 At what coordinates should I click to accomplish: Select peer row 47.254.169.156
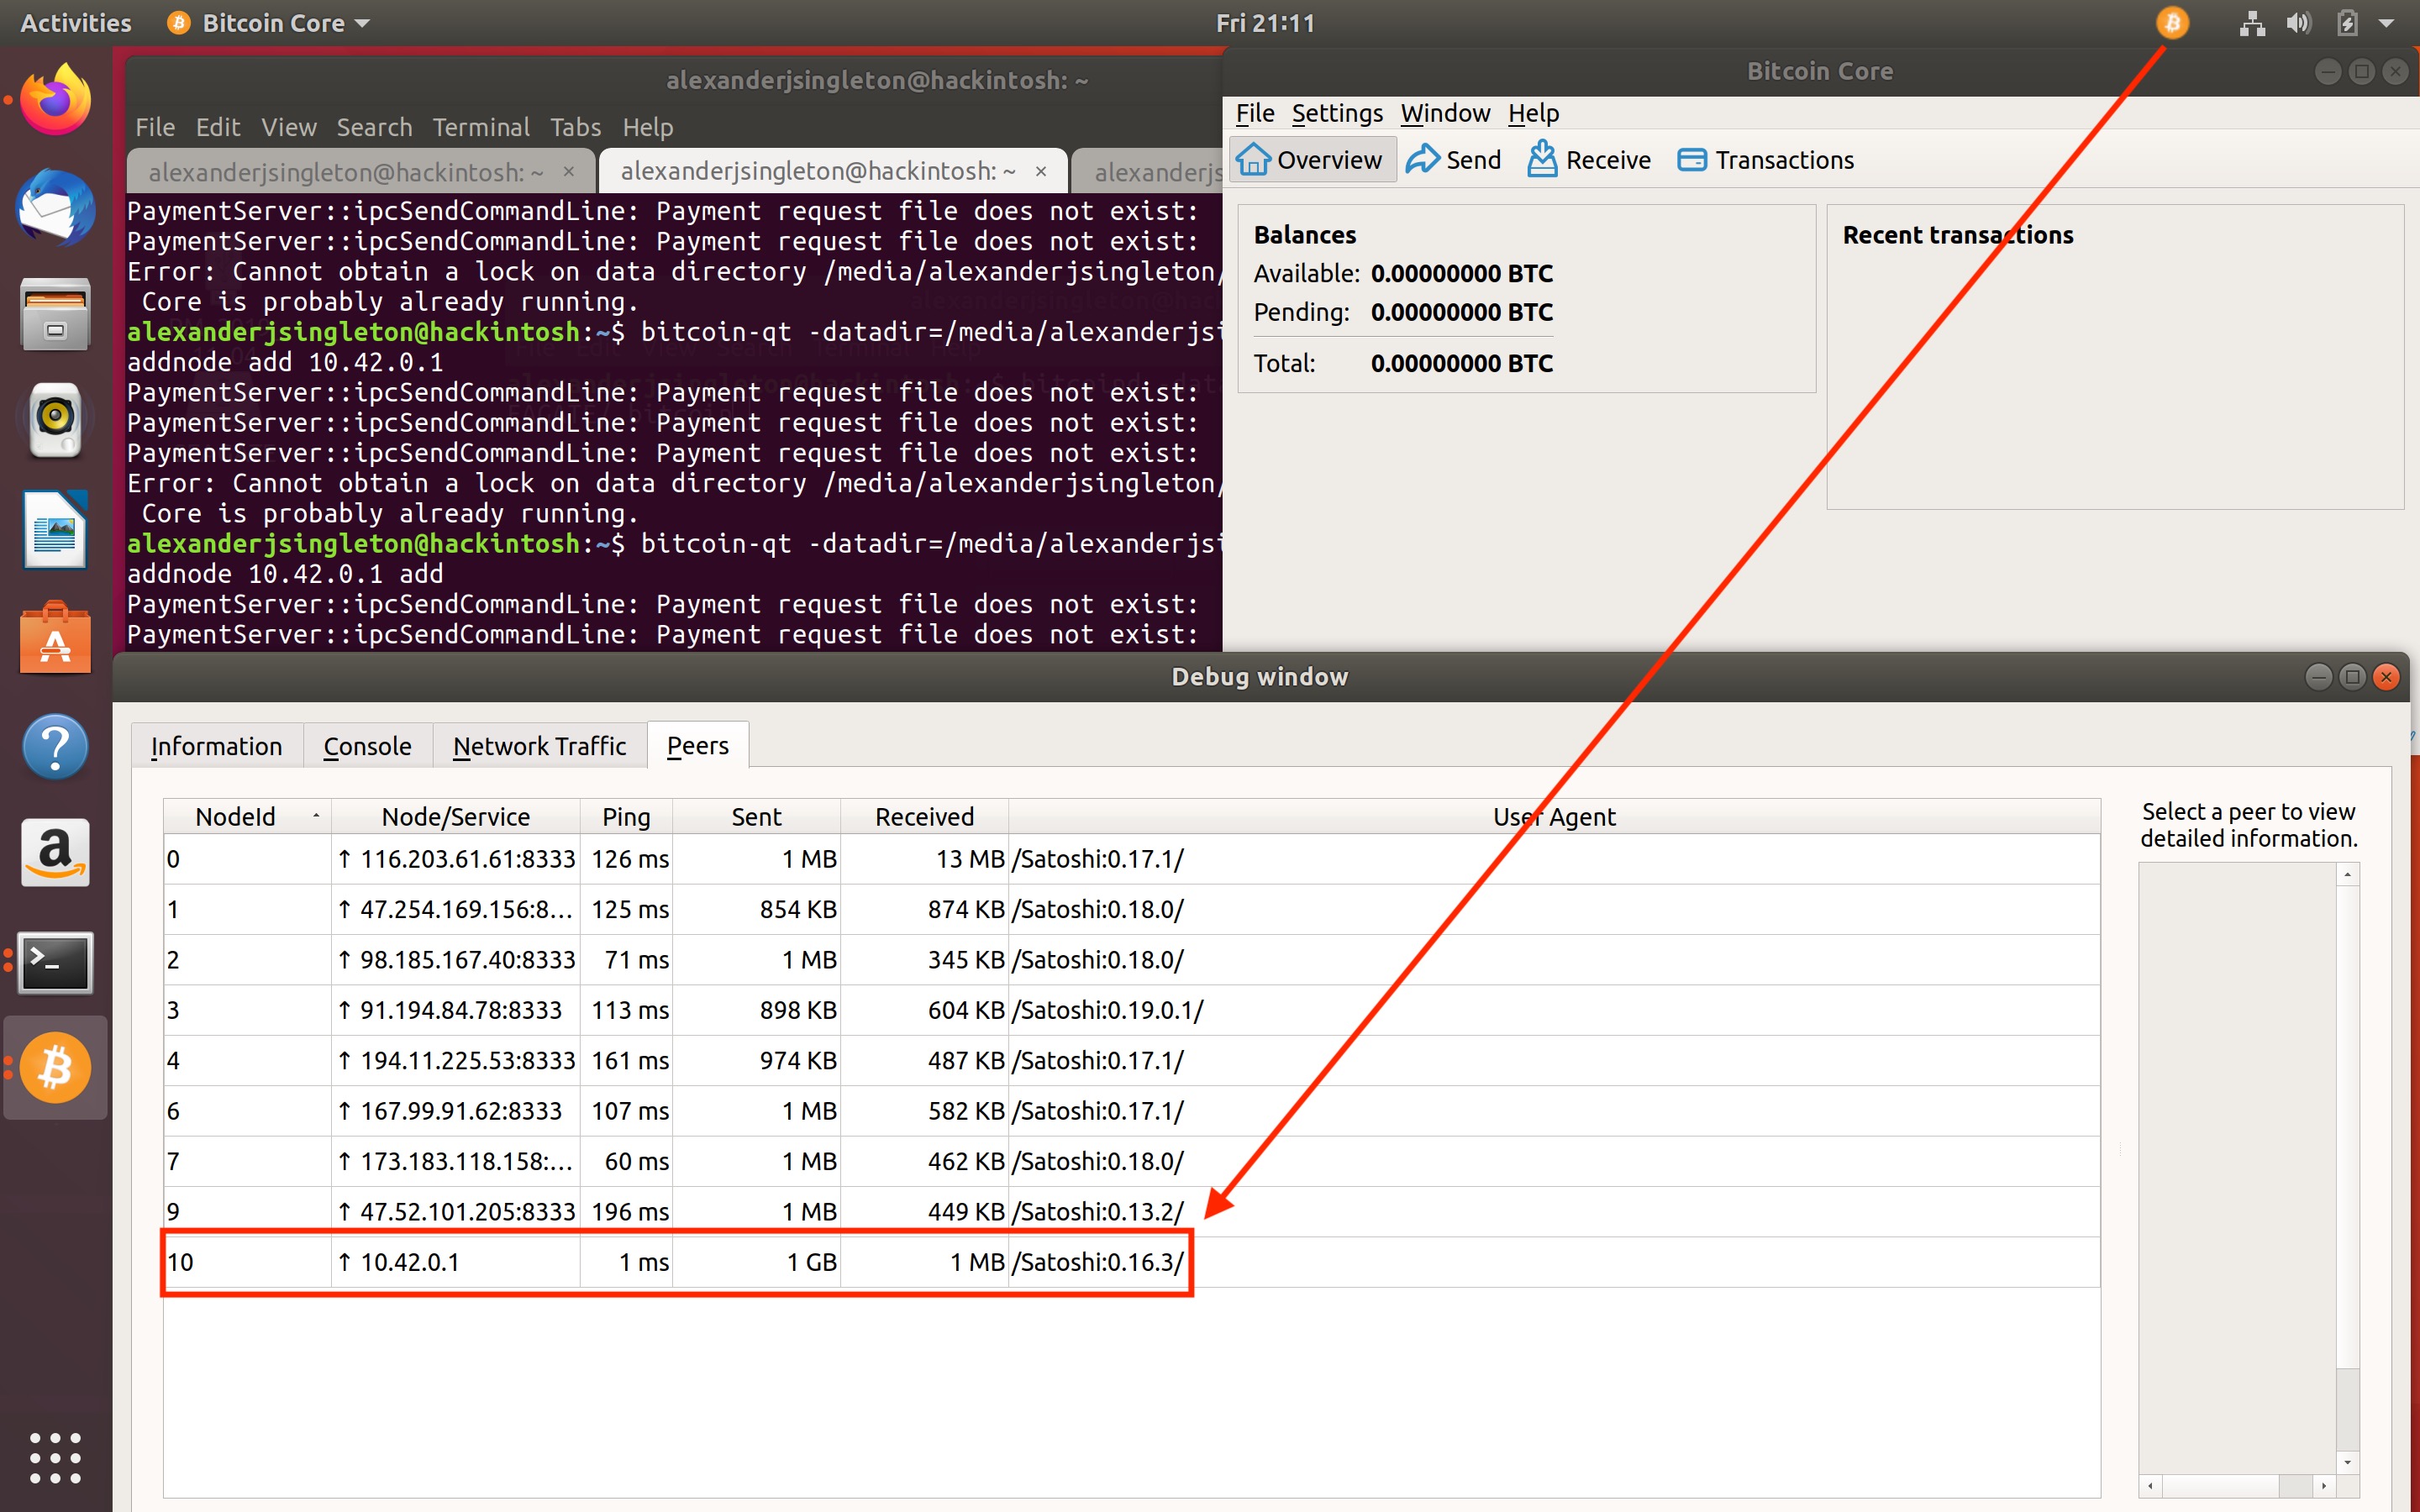pyautogui.click(x=1132, y=909)
